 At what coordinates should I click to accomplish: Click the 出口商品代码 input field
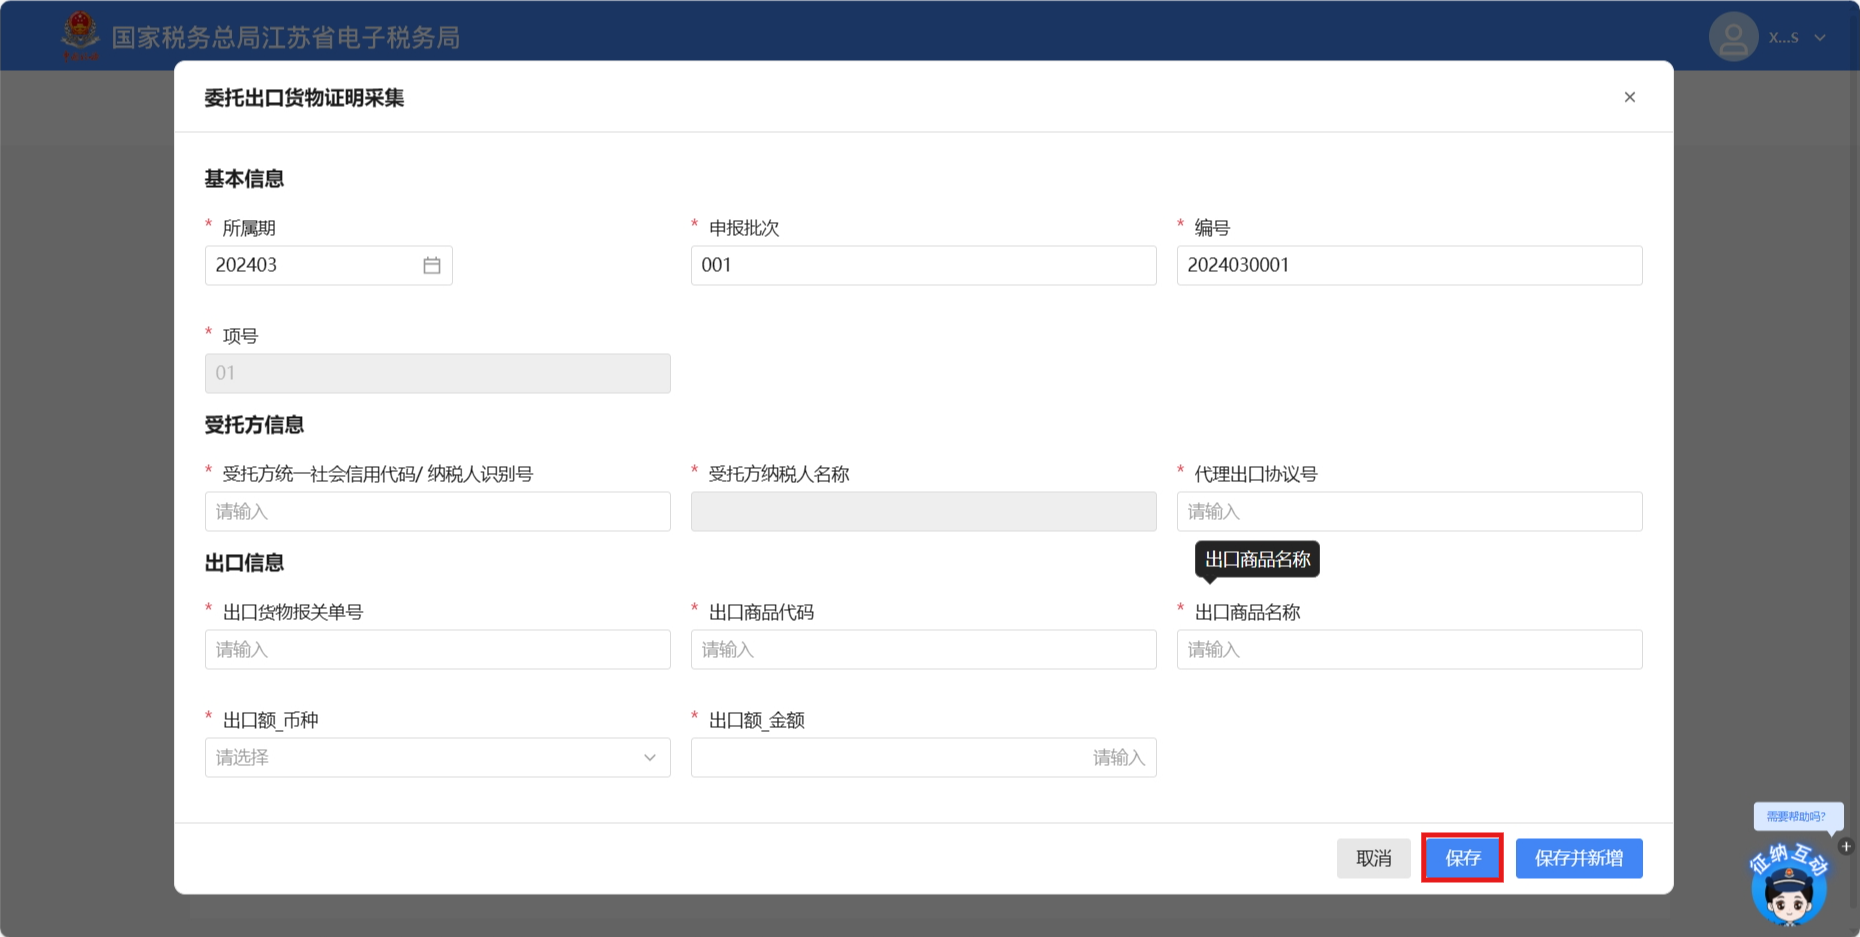point(922,650)
